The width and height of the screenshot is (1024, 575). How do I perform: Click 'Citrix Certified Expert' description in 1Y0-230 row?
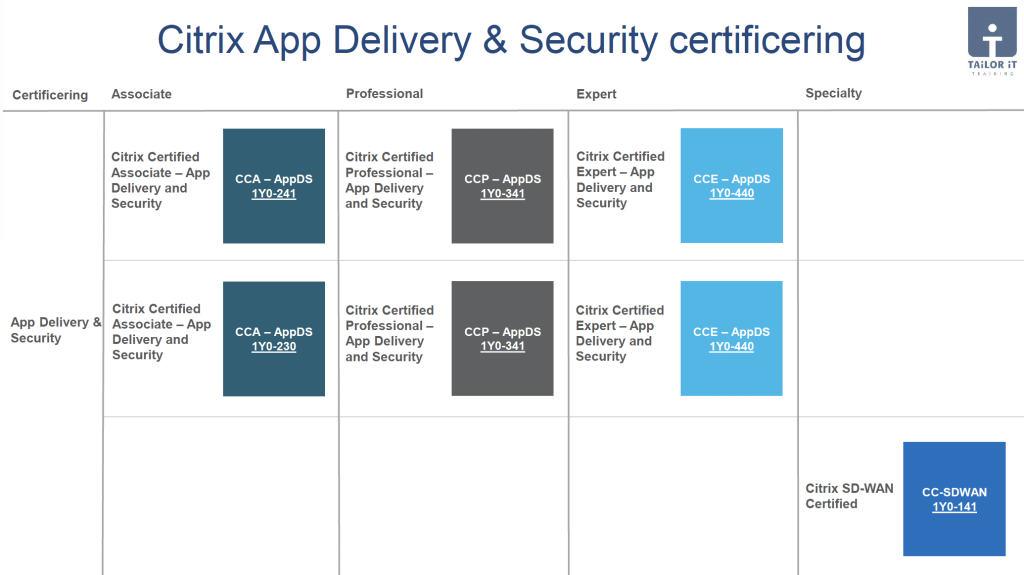pos(620,333)
